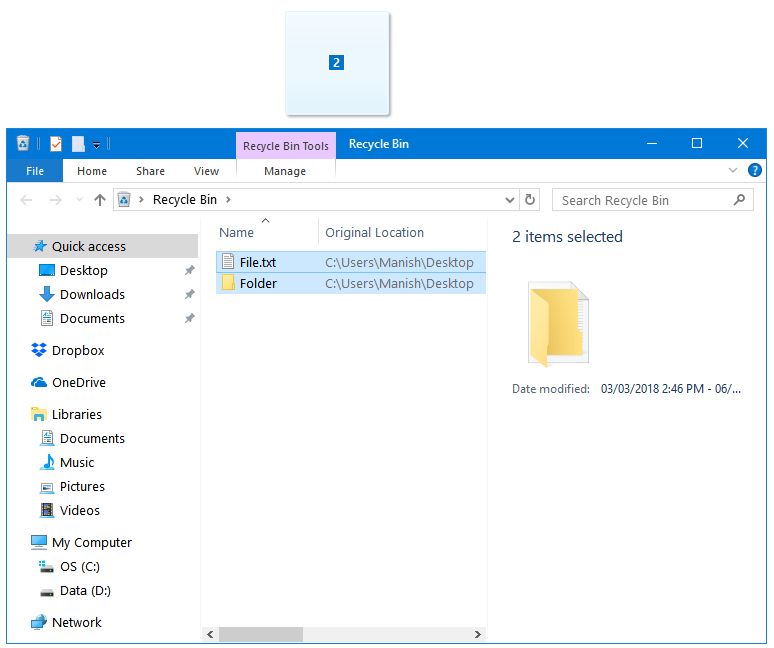Click the File.txt original location cell
Image resolution: width=774 pixels, height=648 pixels.
coord(399,262)
